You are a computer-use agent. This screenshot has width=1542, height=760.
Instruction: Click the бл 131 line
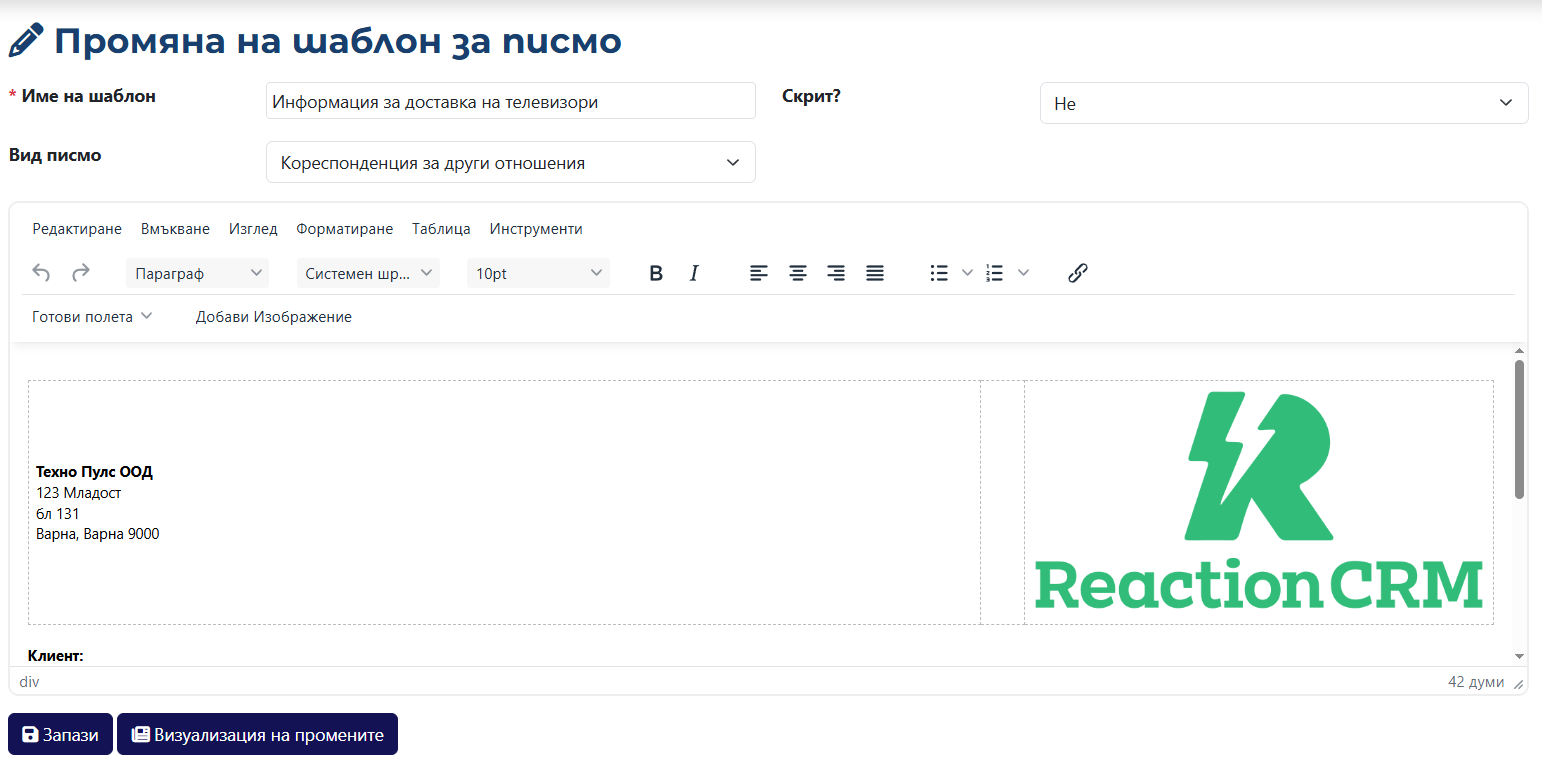(57, 514)
